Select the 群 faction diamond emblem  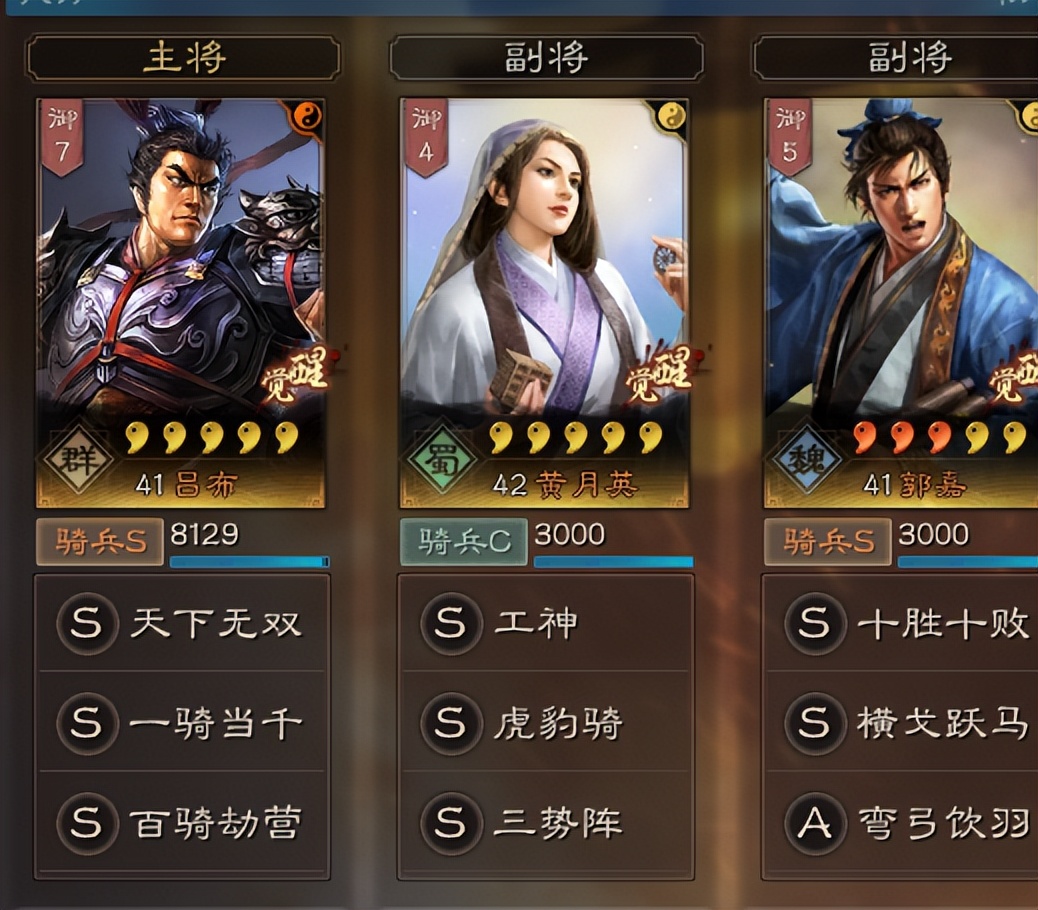point(79,459)
